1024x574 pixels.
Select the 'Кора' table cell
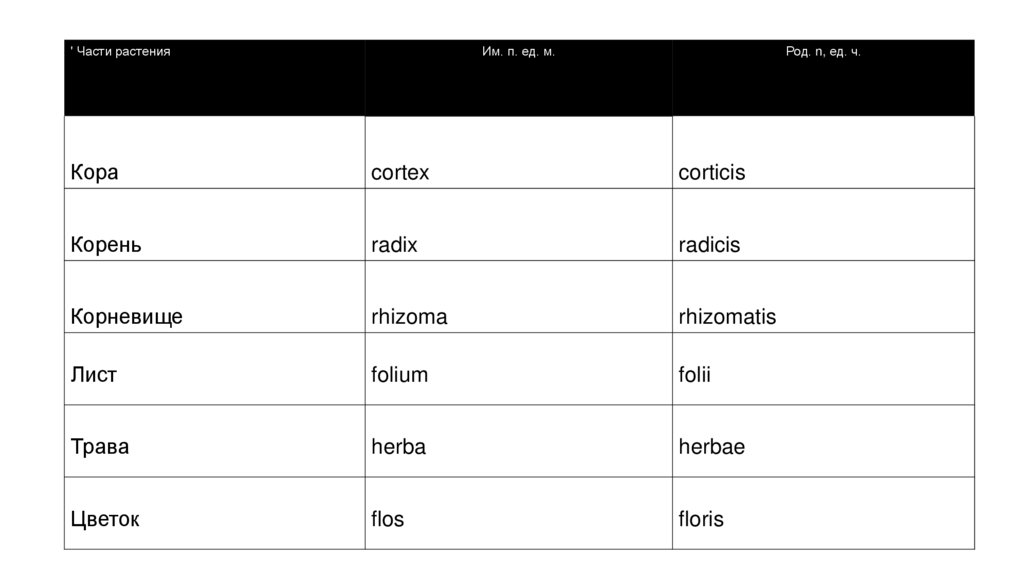tap(95, 173)
